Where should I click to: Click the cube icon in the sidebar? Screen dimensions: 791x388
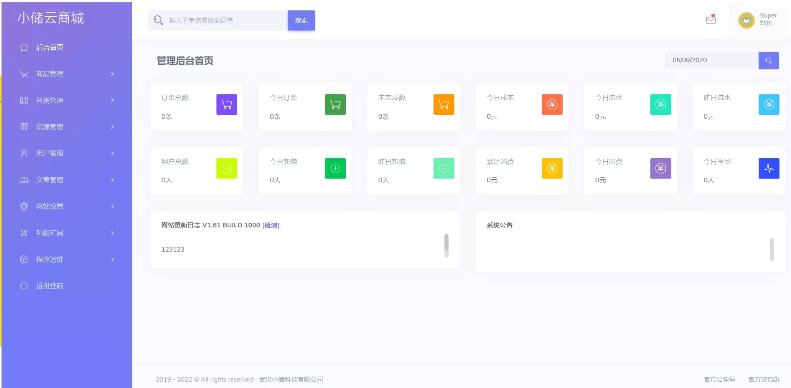point(23,259)
